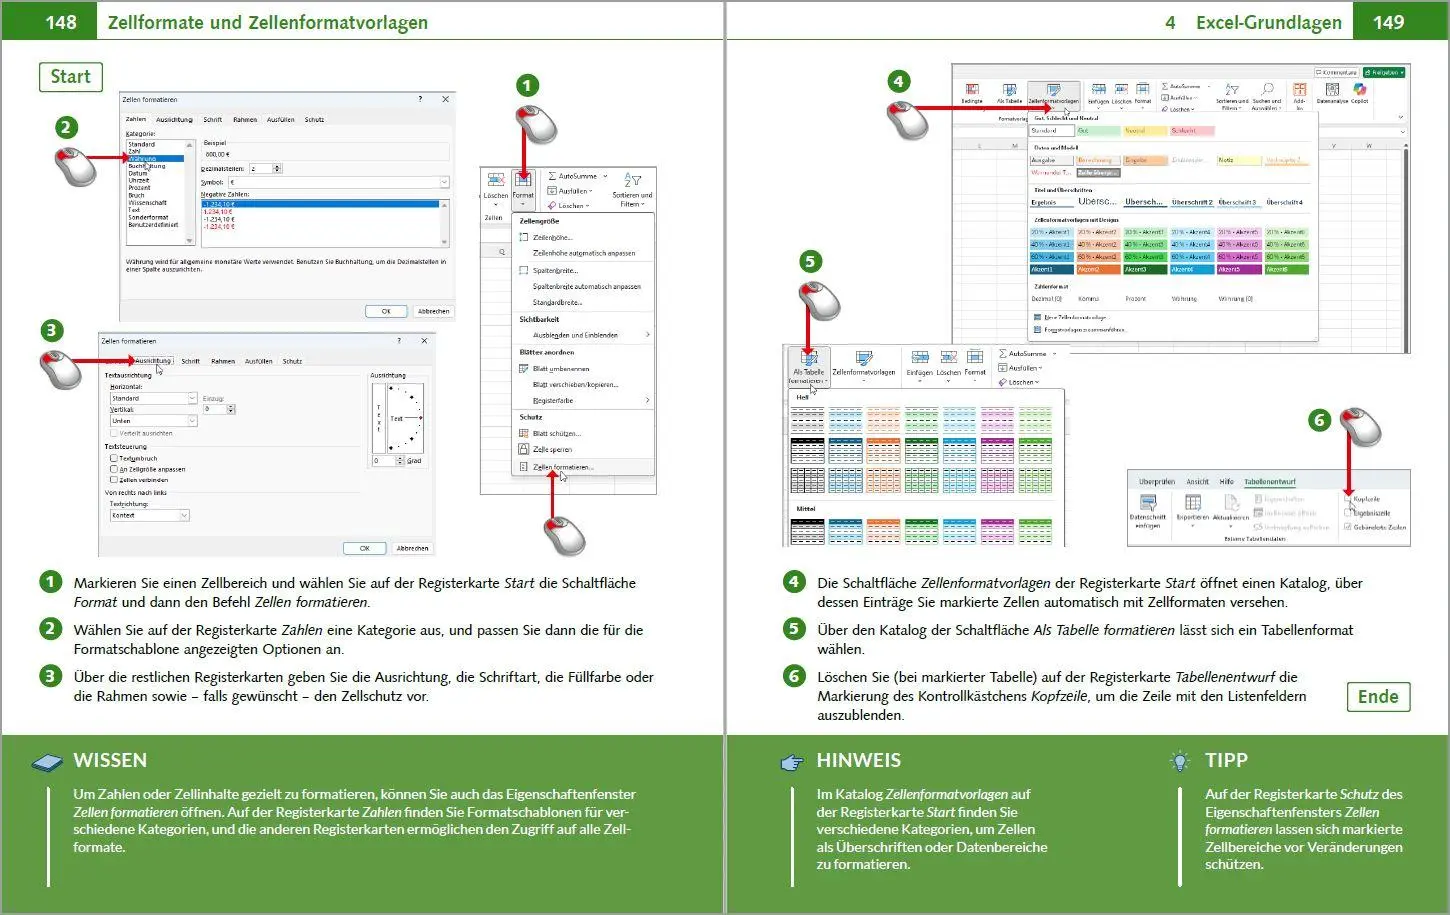Open the Horizontal alignment dropdown
The image size is (1450, 915).
coord(153,398)
